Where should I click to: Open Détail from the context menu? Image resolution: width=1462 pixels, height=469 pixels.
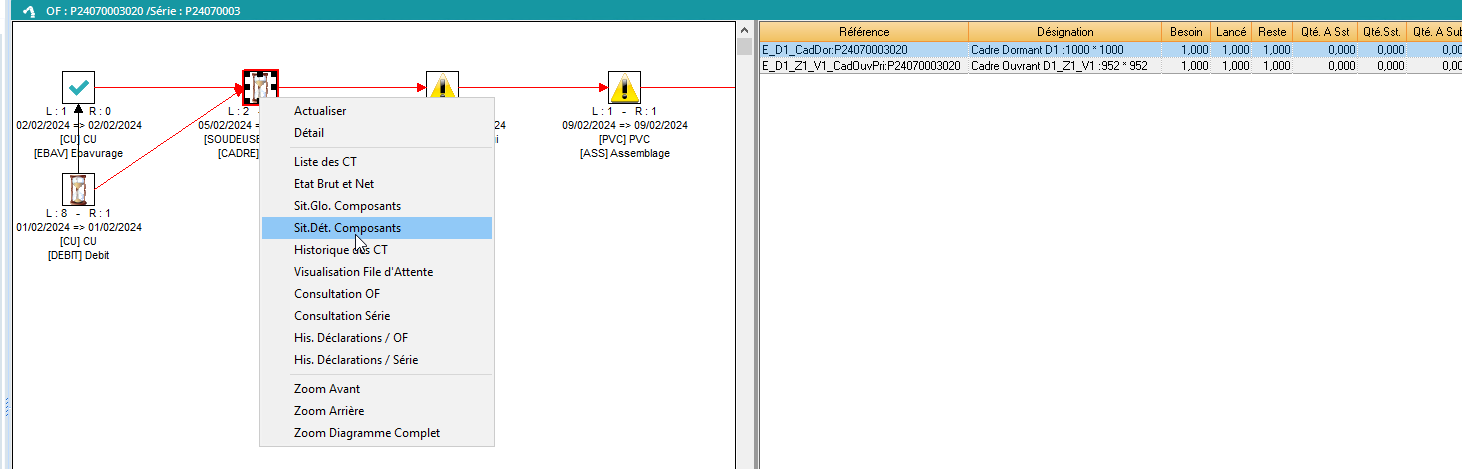pos(309,133)
